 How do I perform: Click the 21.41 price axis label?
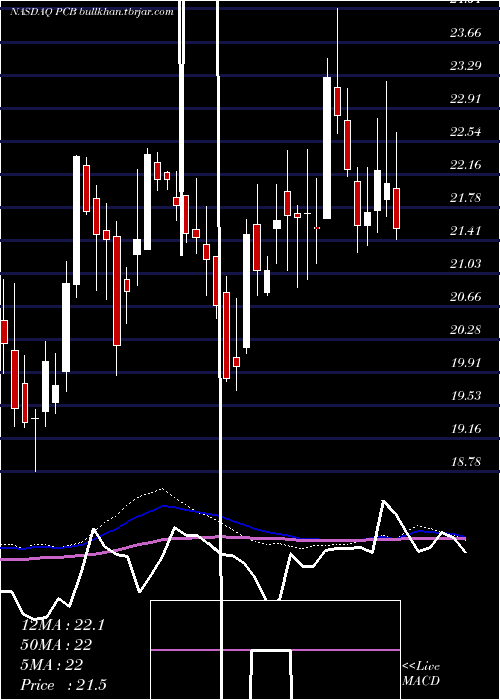pyautogui.click(x=466, y=231)
